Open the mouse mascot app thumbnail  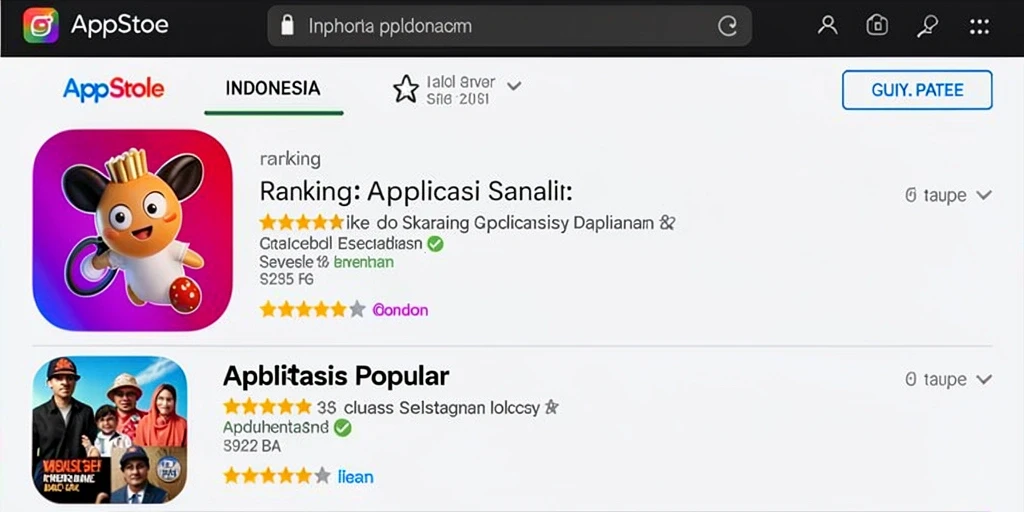click(x=133, y=230)
